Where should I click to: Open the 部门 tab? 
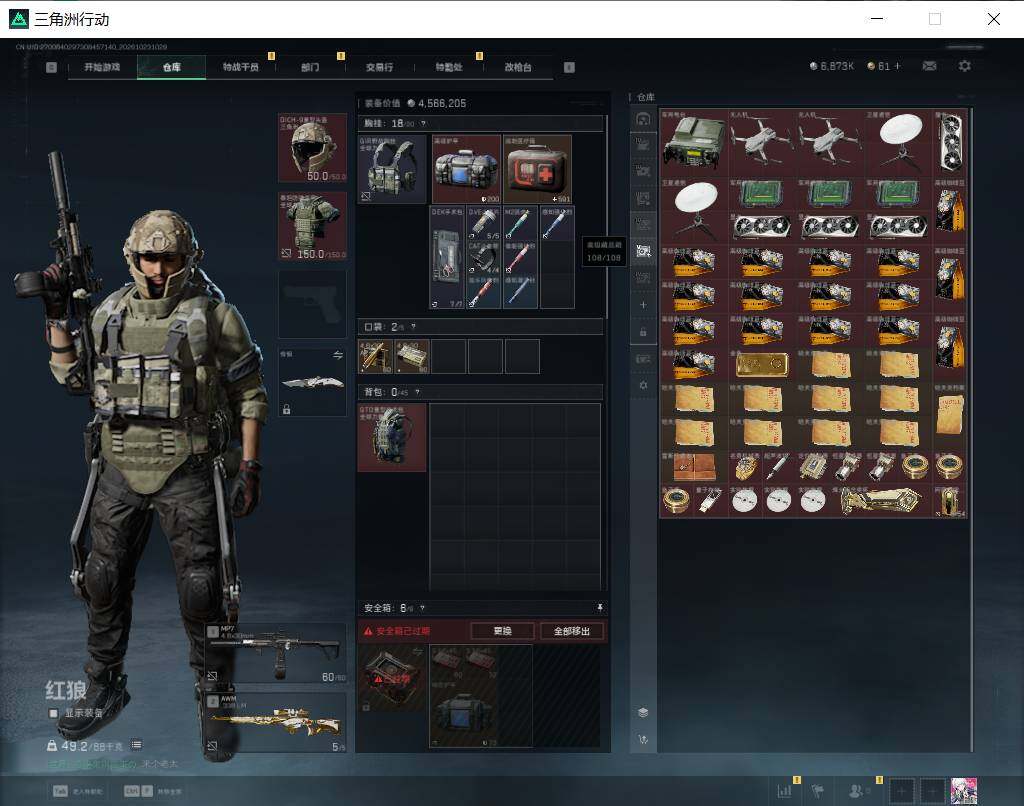click(x=310, y=67)
